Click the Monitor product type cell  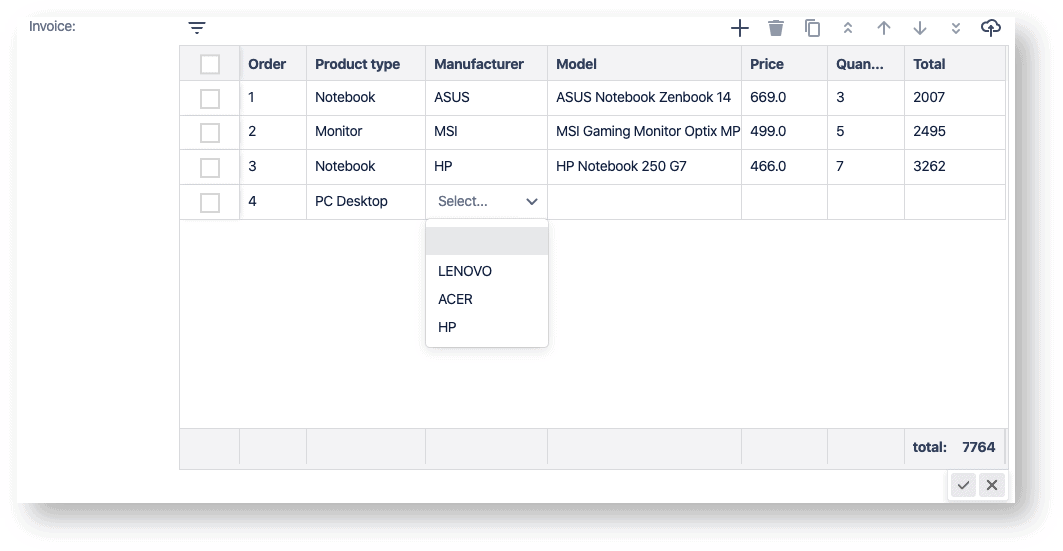tap(365, 131)
